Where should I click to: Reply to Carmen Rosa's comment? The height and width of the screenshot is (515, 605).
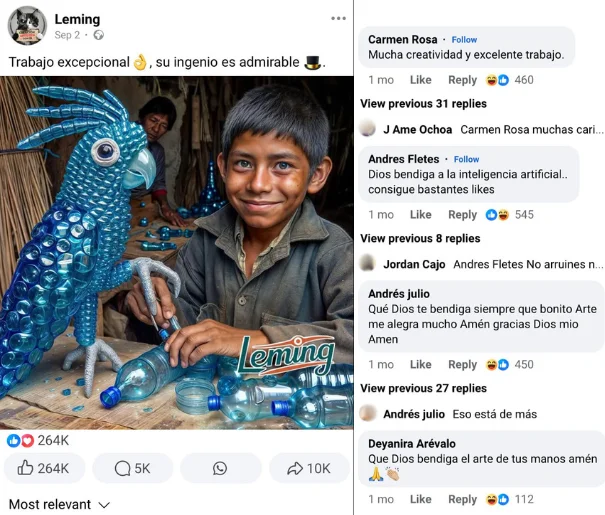(462, 80)
